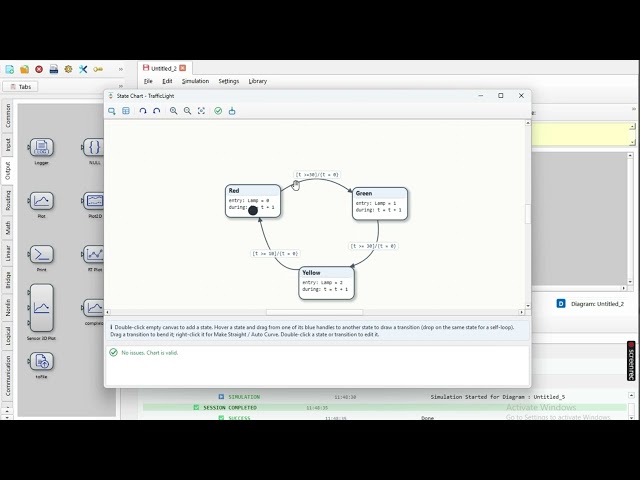Click the new diagram icon in main toolbar
This screenshot has width=640, height=480.
point(10,69)
